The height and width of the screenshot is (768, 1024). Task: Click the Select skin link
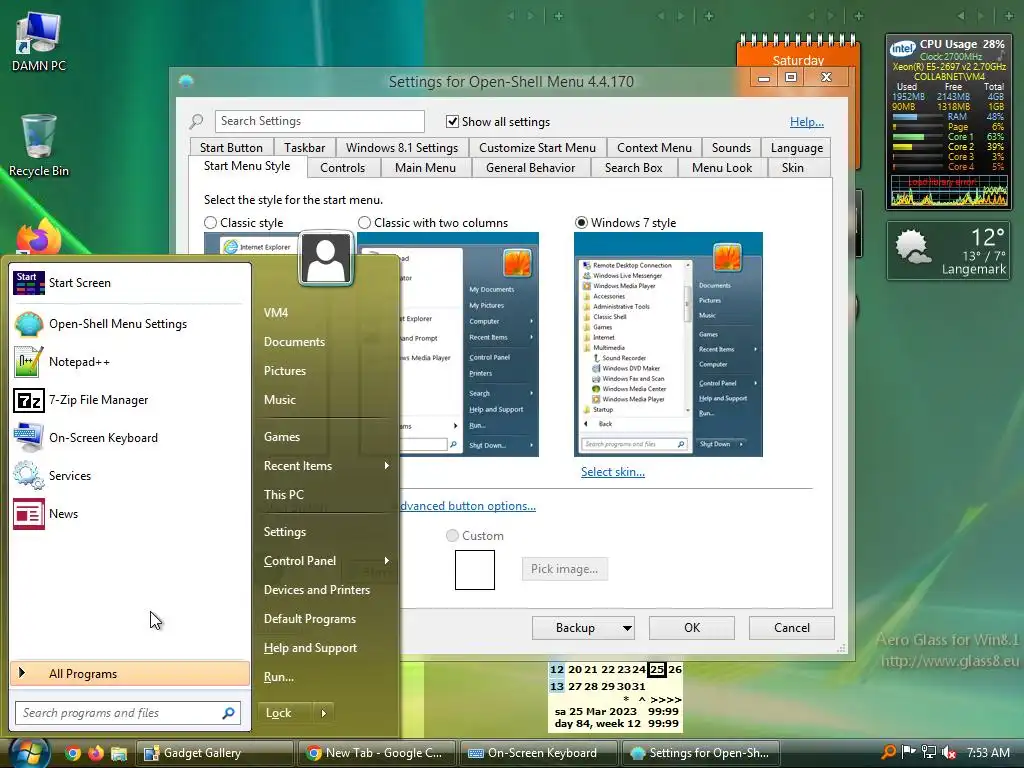[x=613, y=472]
